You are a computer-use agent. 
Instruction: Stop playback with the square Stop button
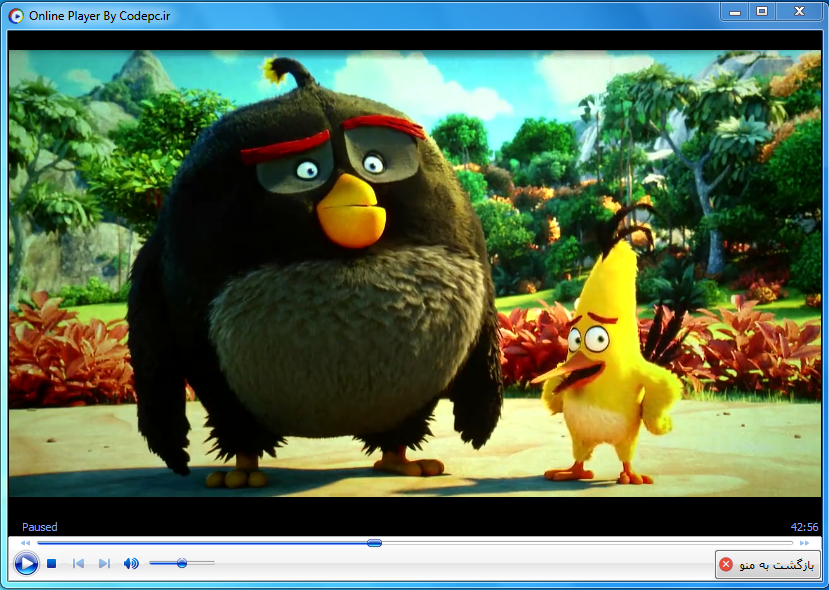pos(51,564)
